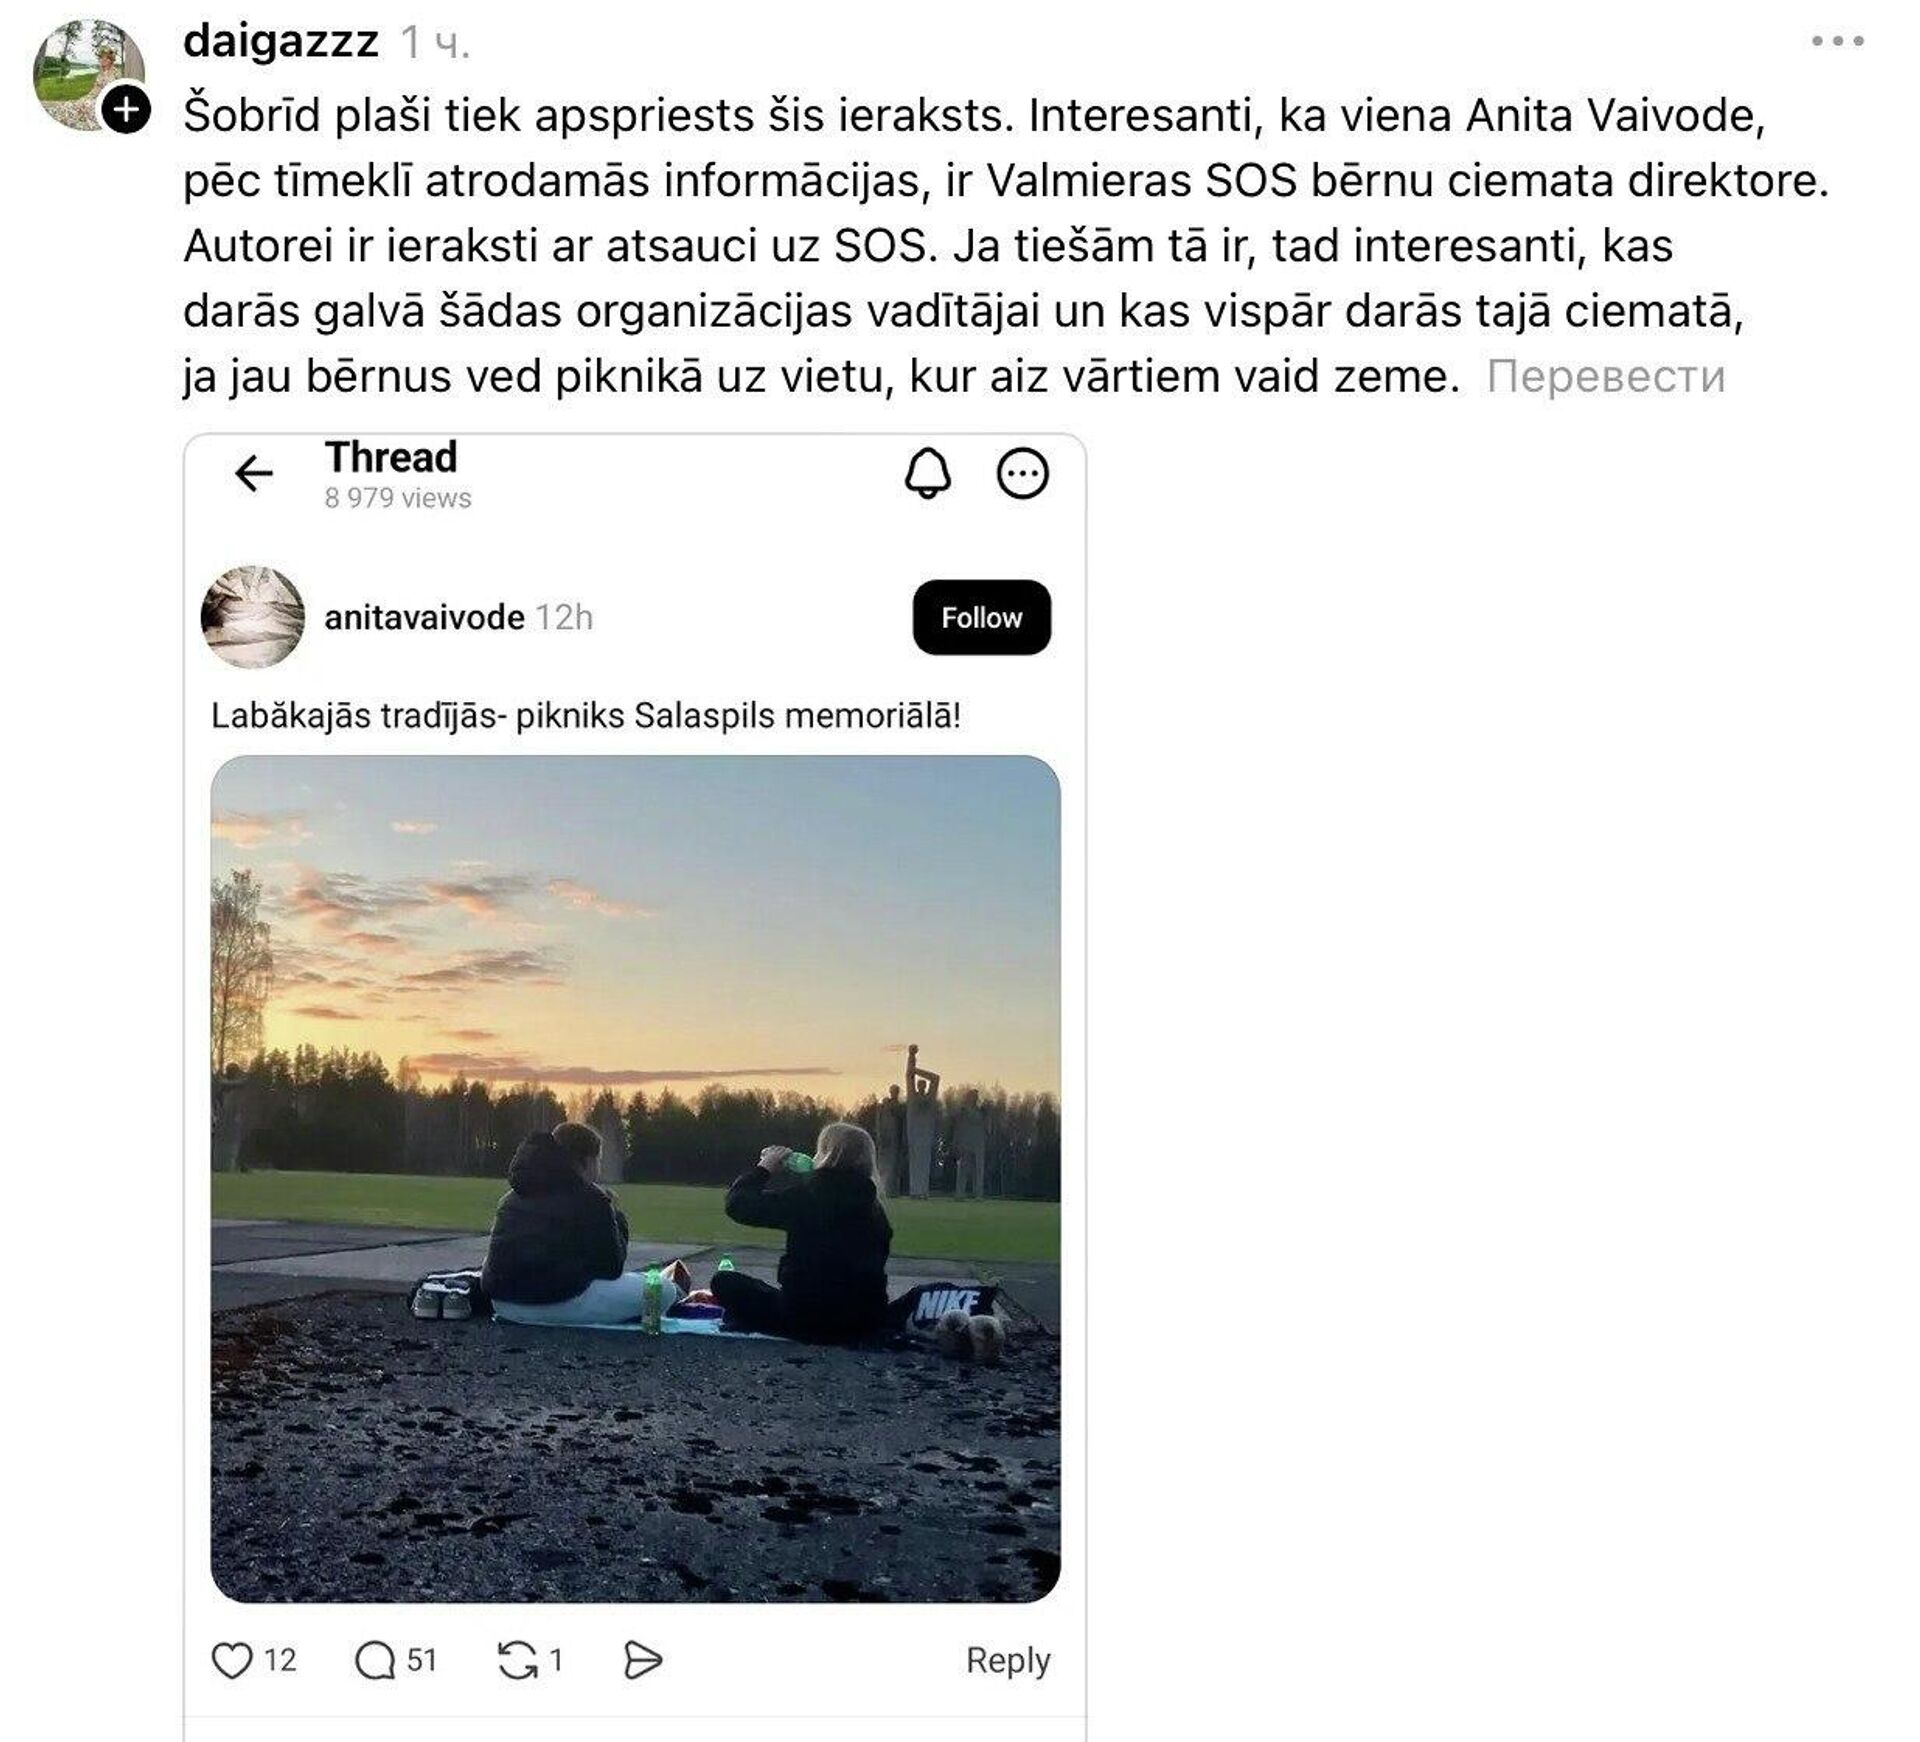Viewport: 1920px width, 1742px height.
Task: Click the Thread header title
Action: [391, 458]
